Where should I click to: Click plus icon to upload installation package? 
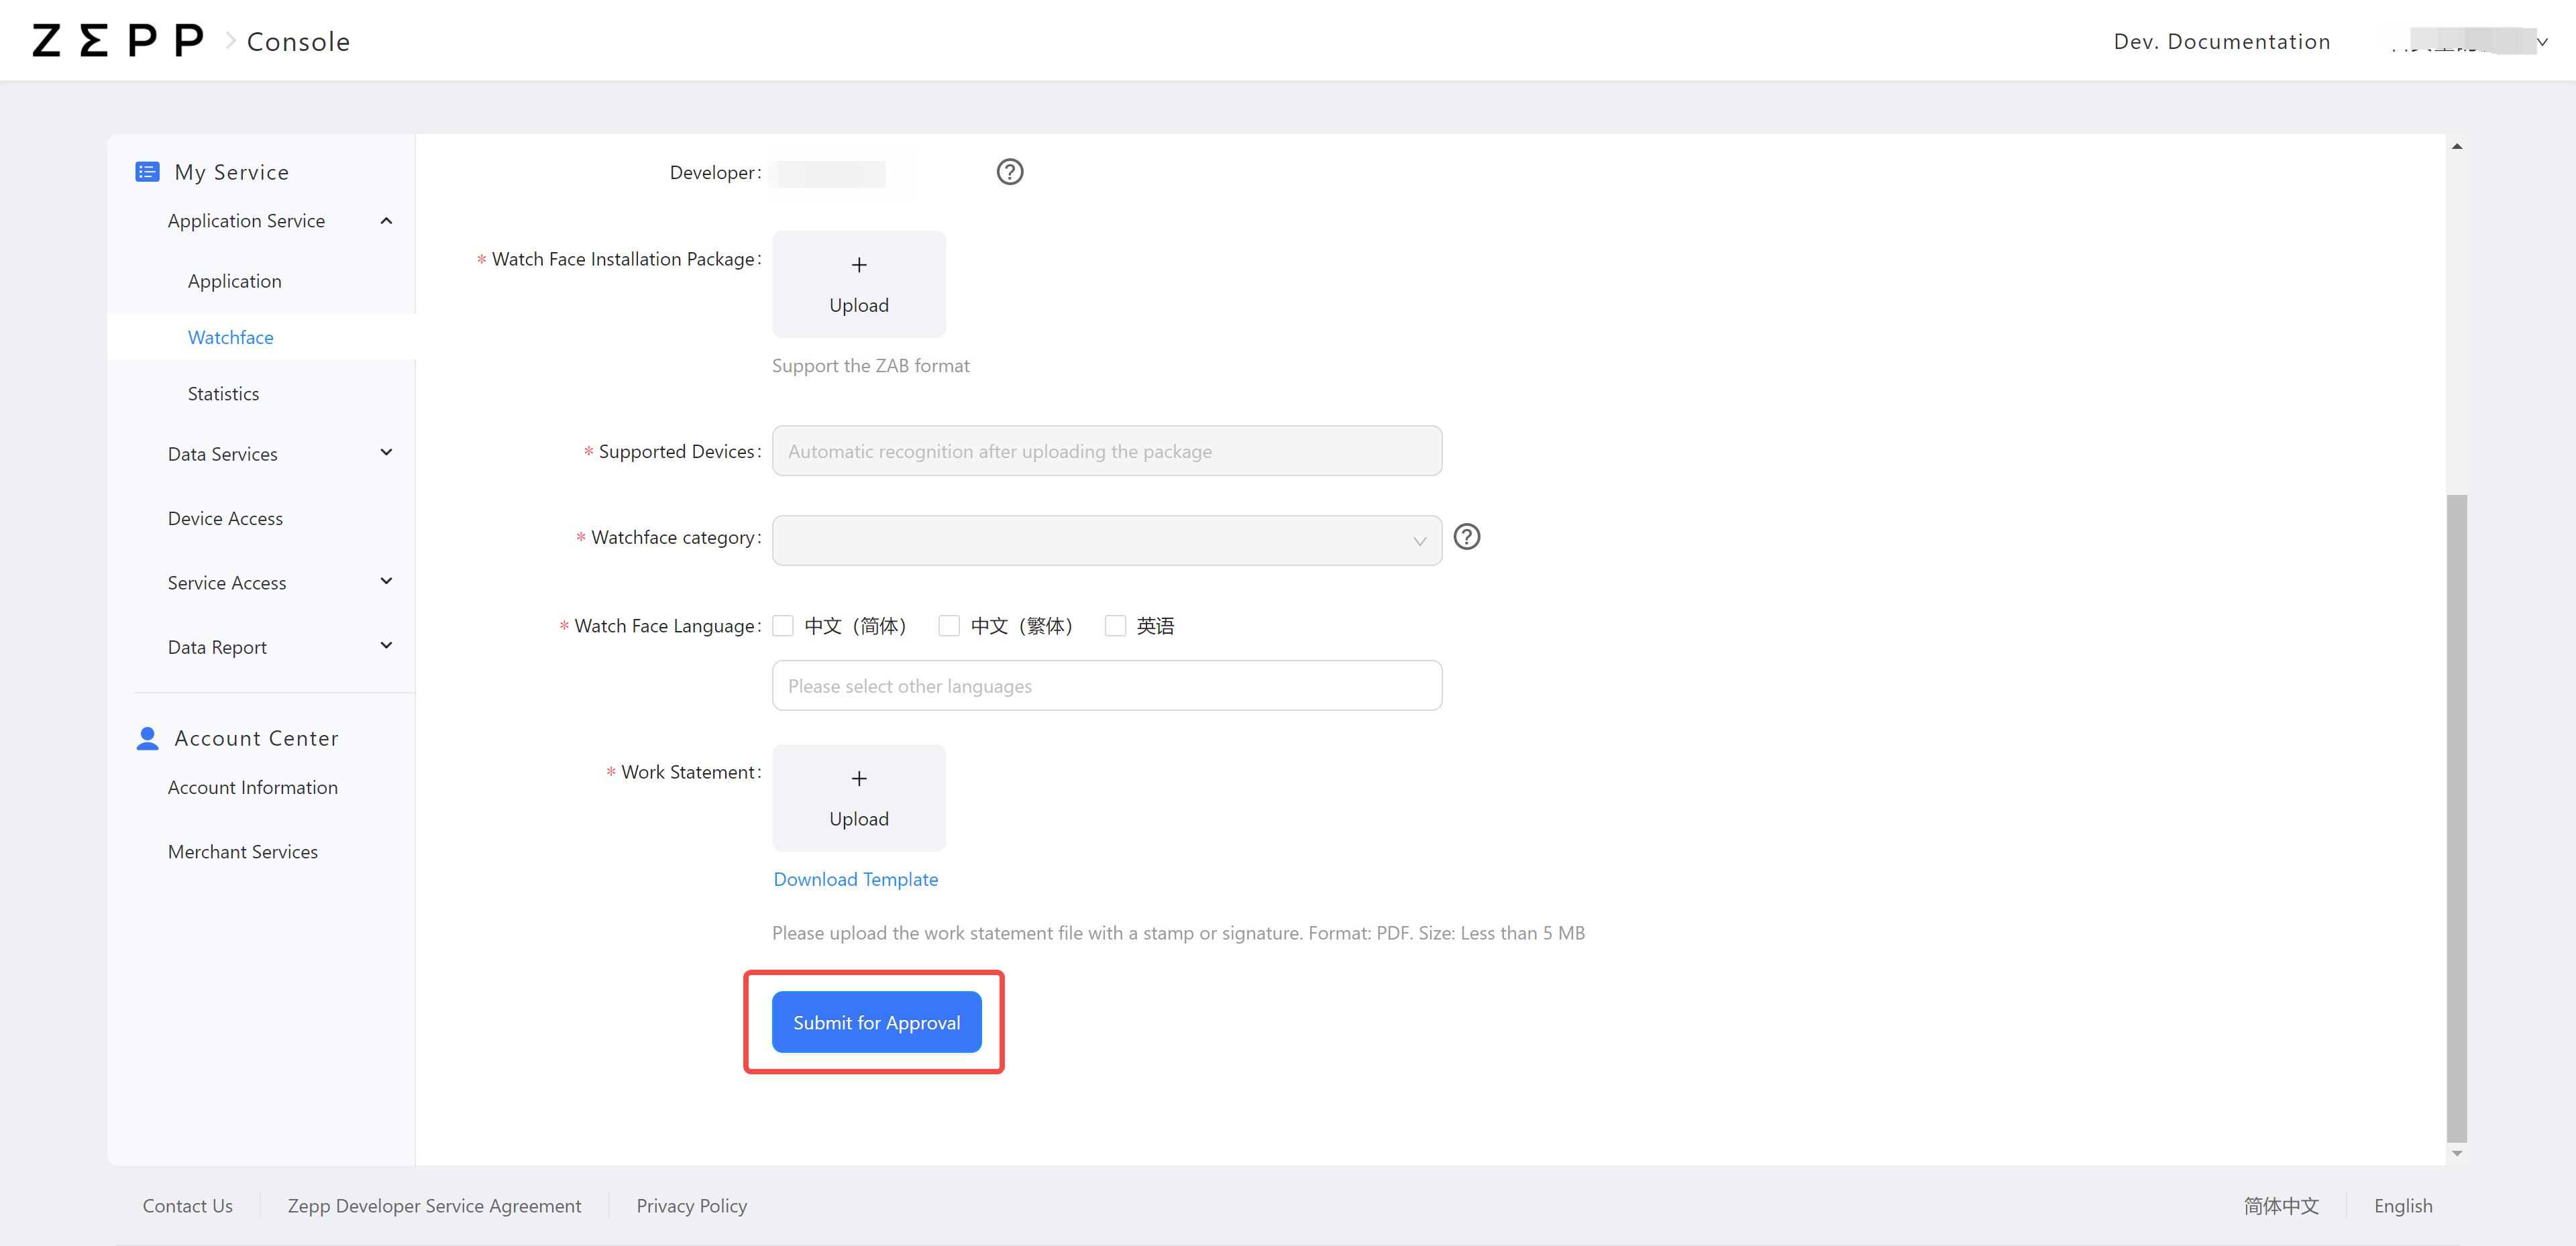point(858,265)
